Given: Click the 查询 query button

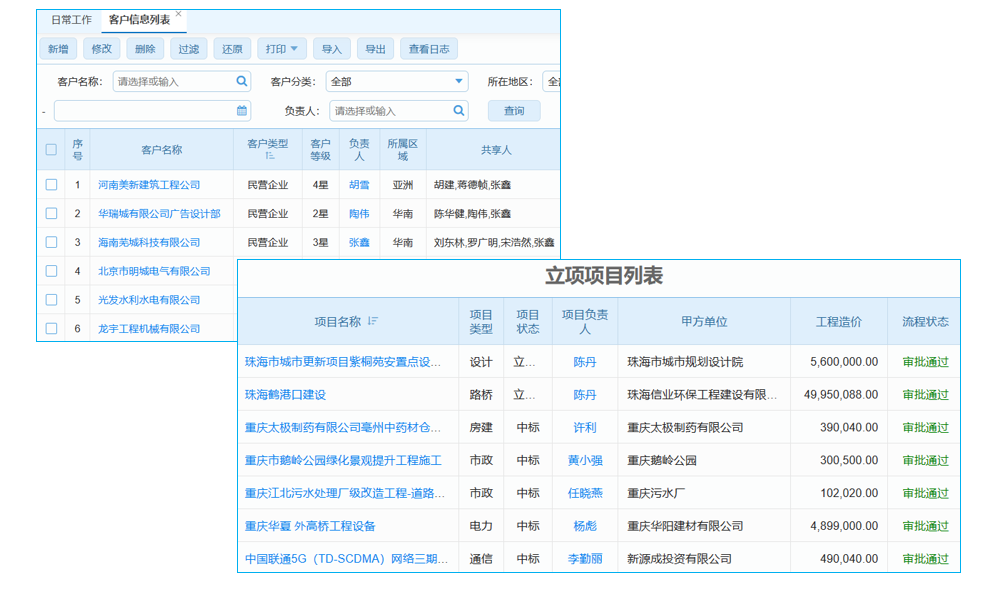Looking at the screenshot, I should point(513,110).
